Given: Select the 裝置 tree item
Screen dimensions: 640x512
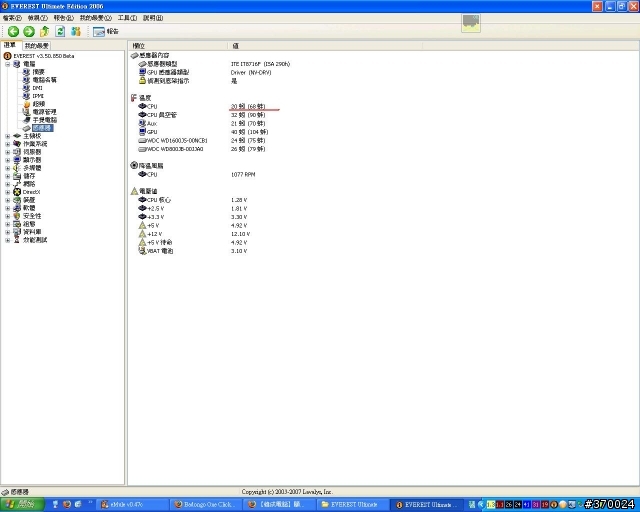Looking at the screenshot, I should tap(29, 200).
